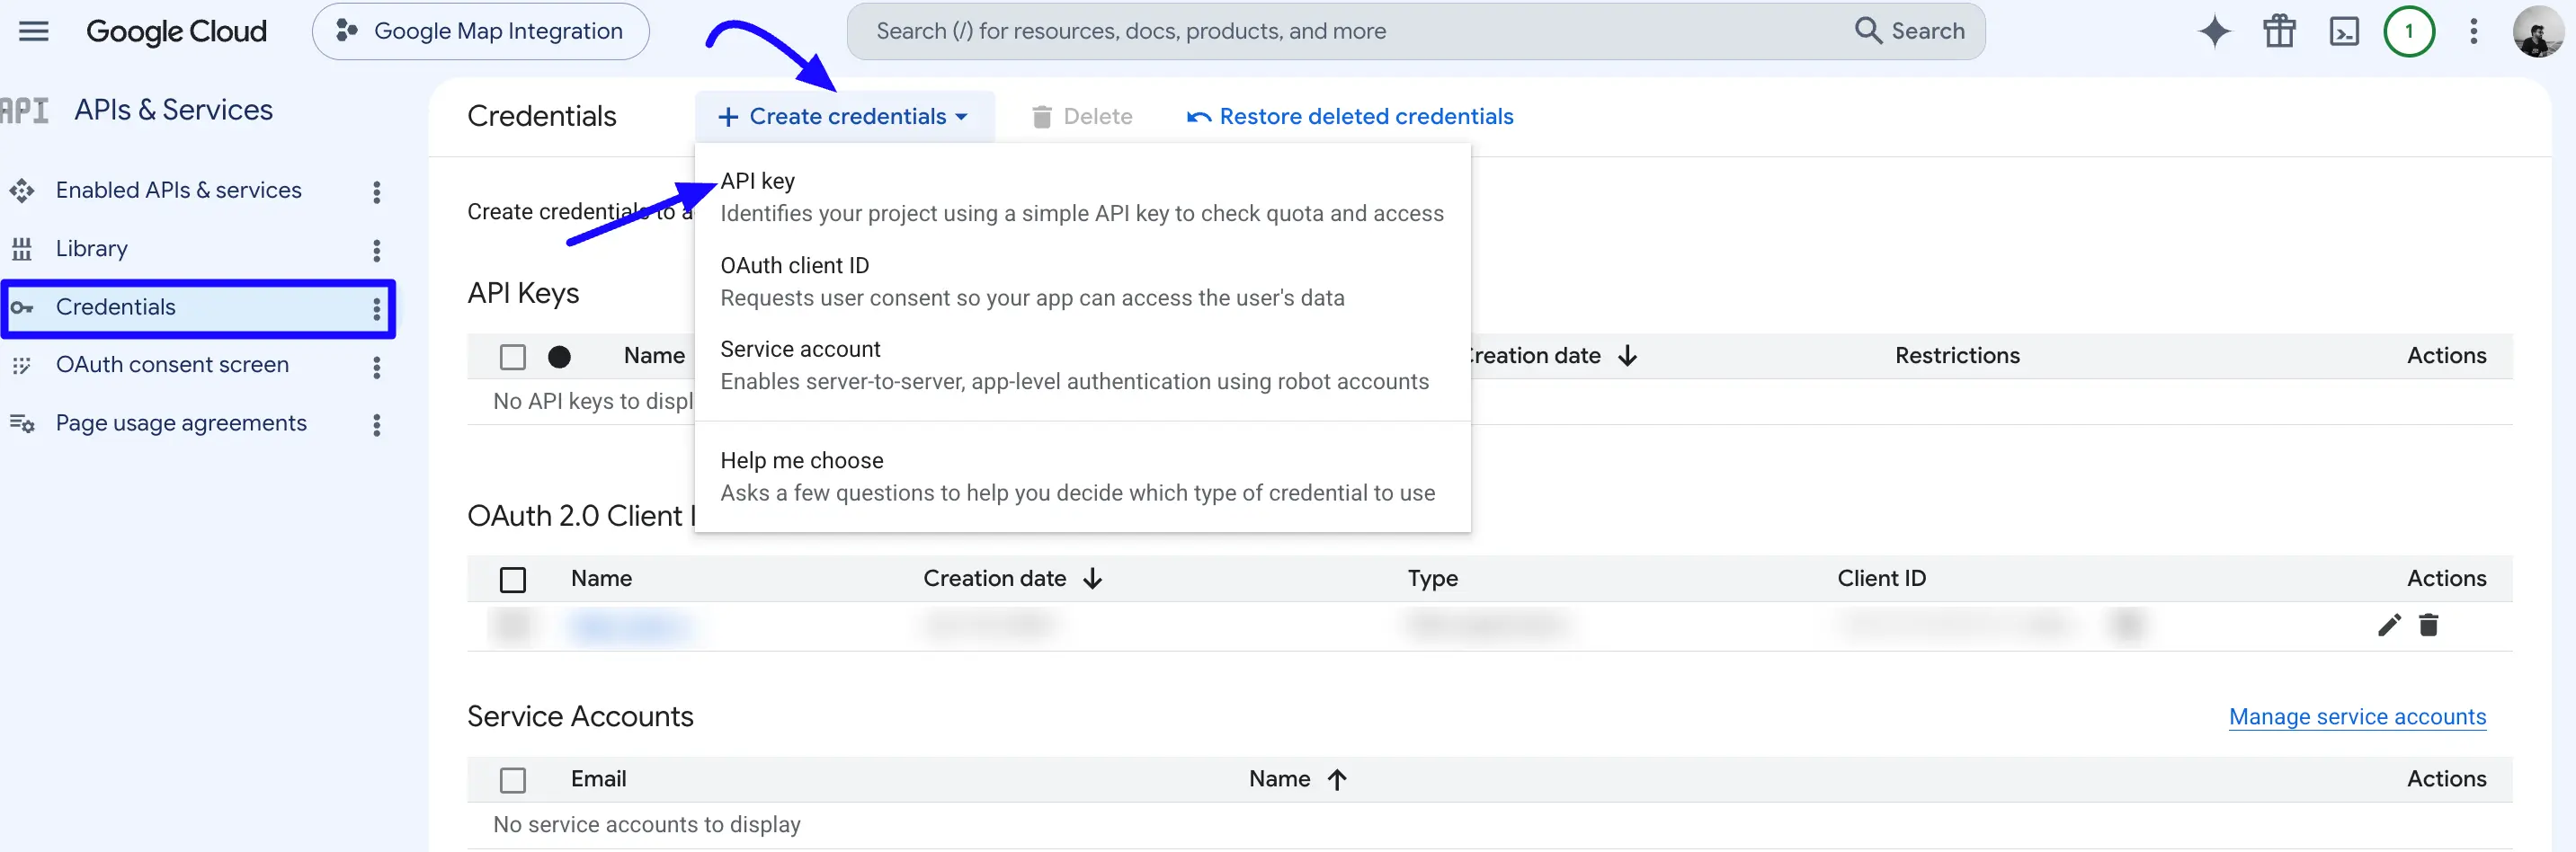Open three-dot options for Credentials
This screenshot has height=852, width=2576.
coord(377,309)
